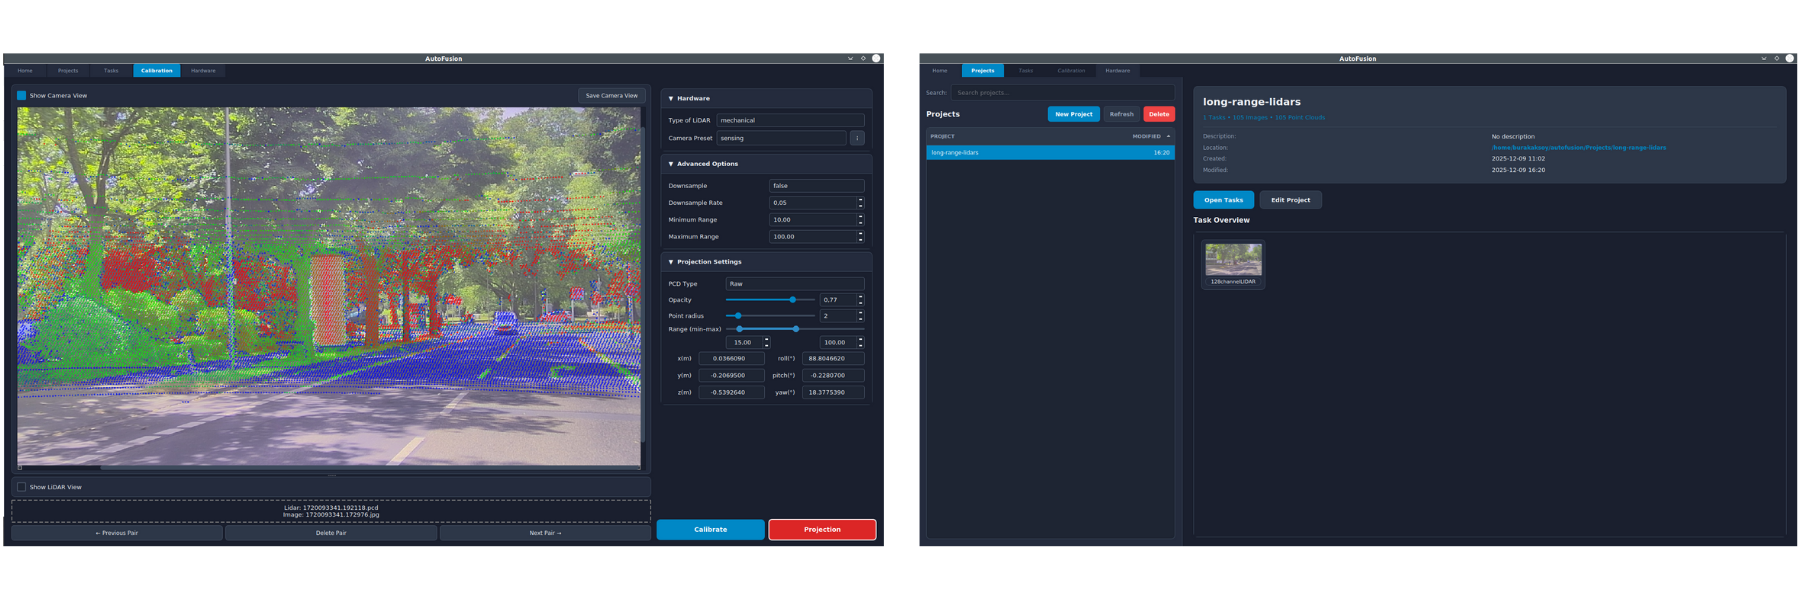Adjust Maximum Range with its spinner arrows
Image resolution: width=1800 pixels, height=600 pixels.
860,234
